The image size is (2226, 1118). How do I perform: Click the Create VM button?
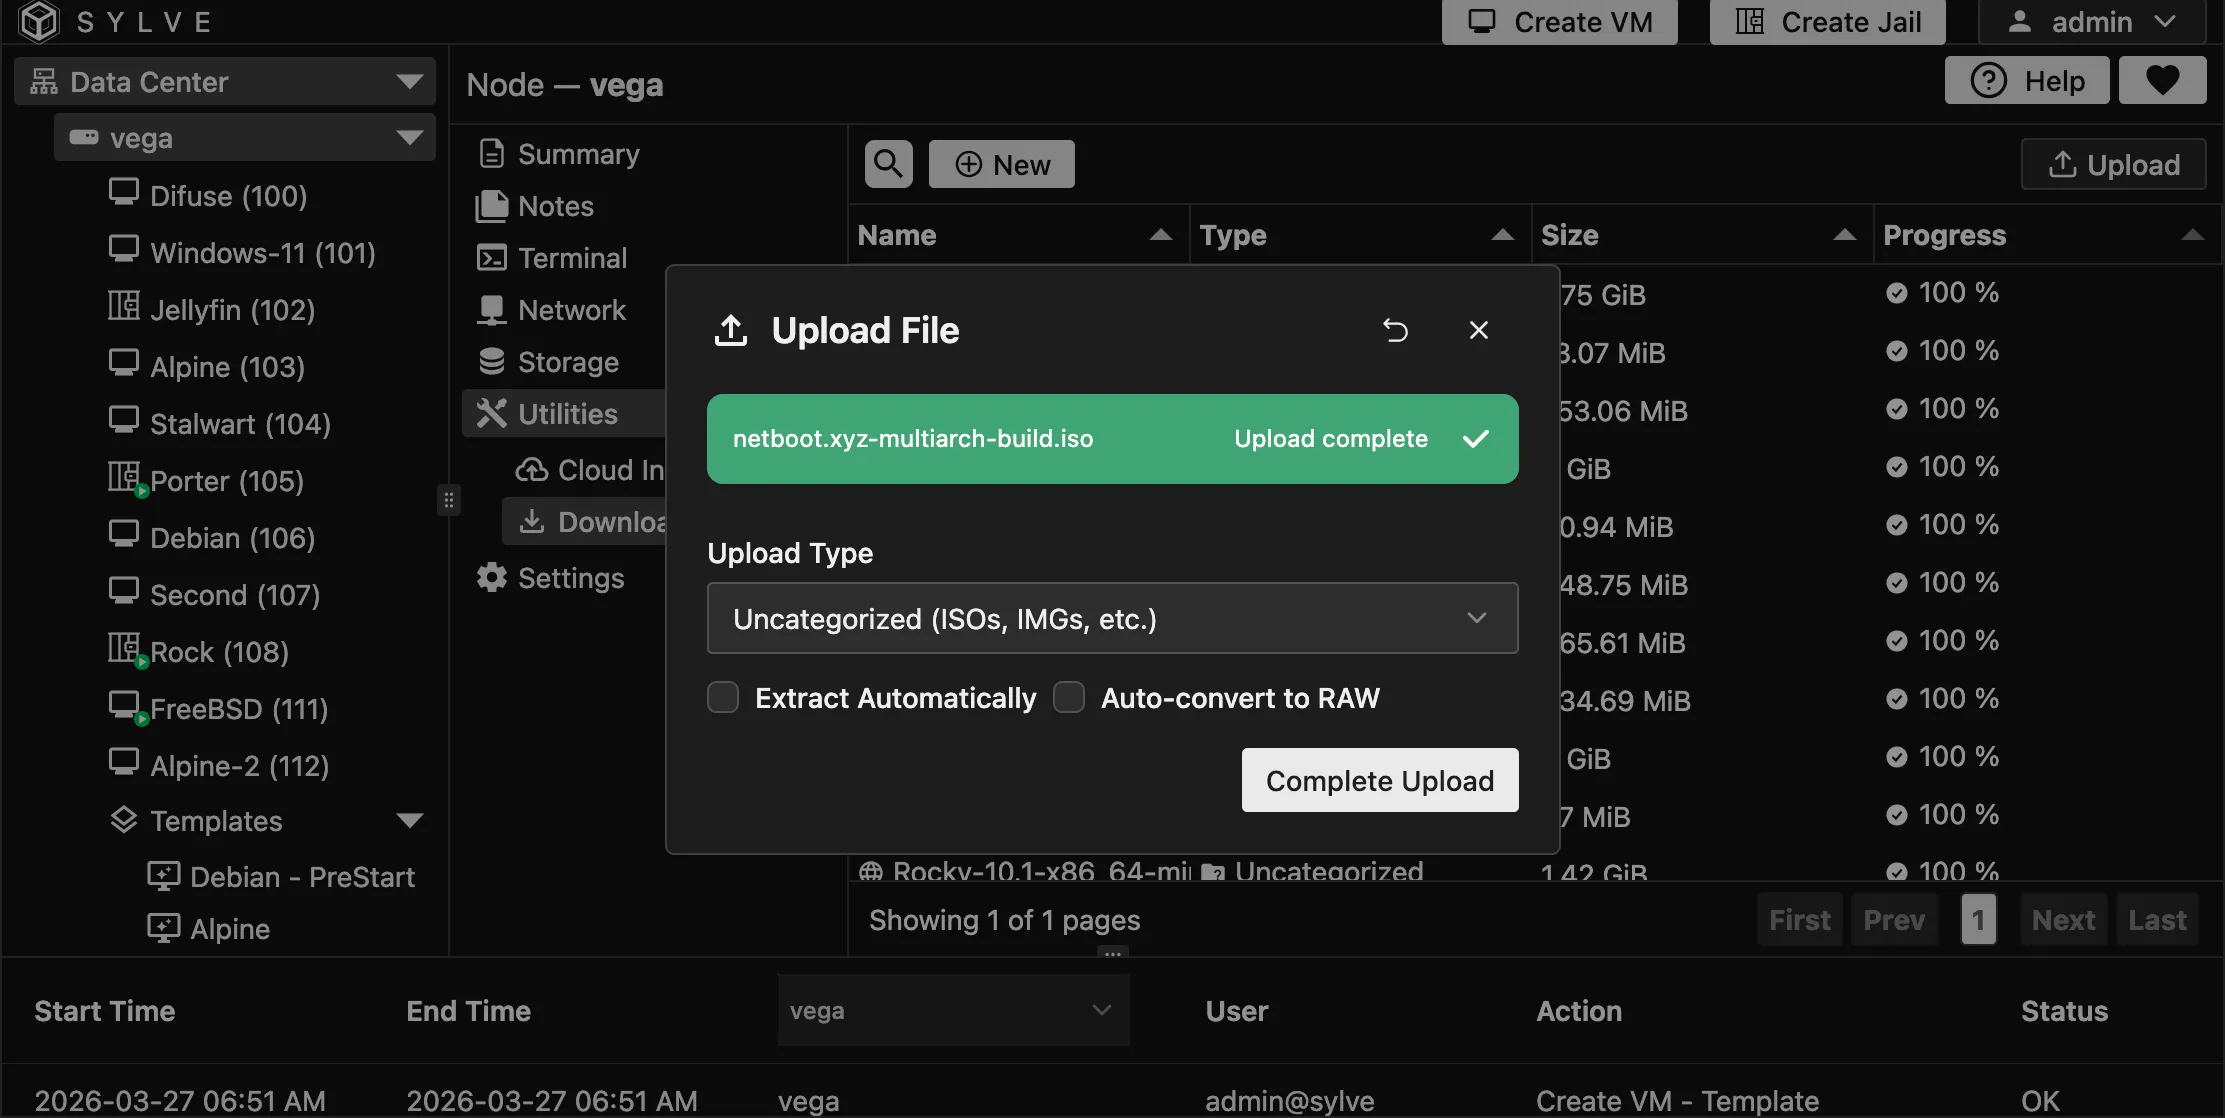(1559, 22)
